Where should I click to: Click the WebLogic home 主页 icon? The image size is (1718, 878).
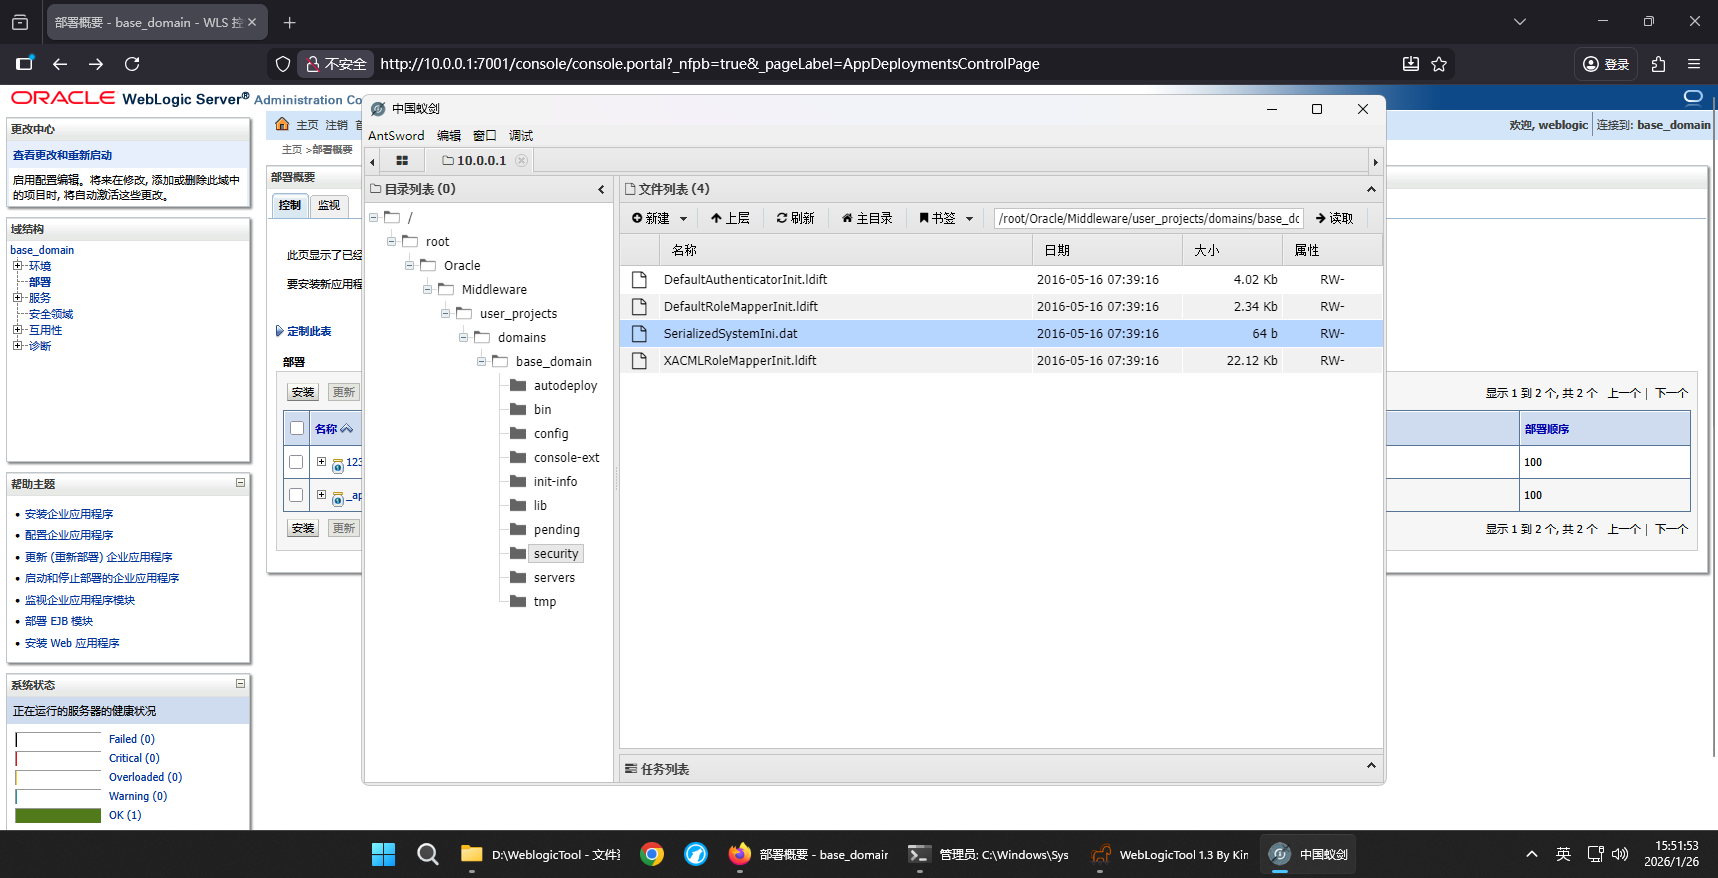click(282, 124)
